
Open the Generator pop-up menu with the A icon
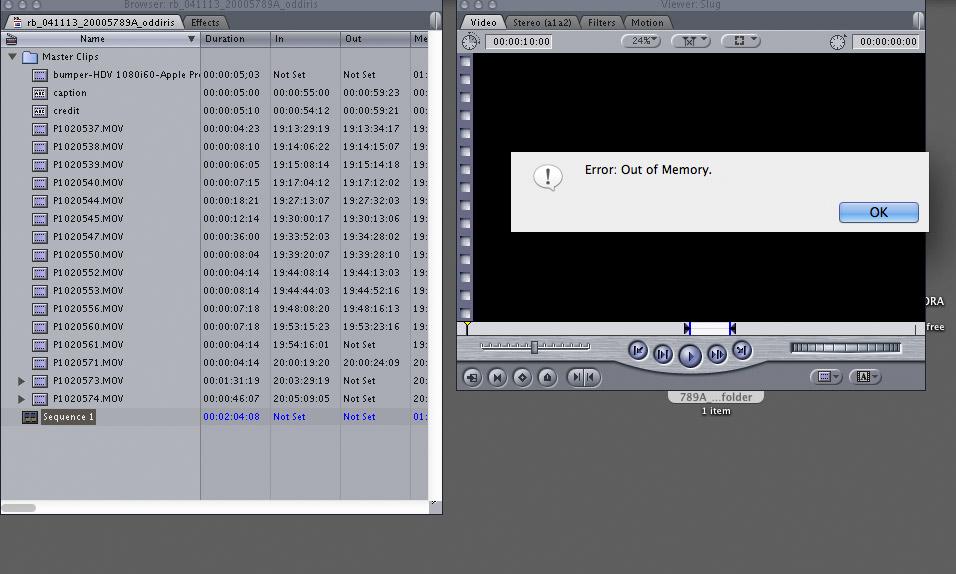click(x=865, y=377)
